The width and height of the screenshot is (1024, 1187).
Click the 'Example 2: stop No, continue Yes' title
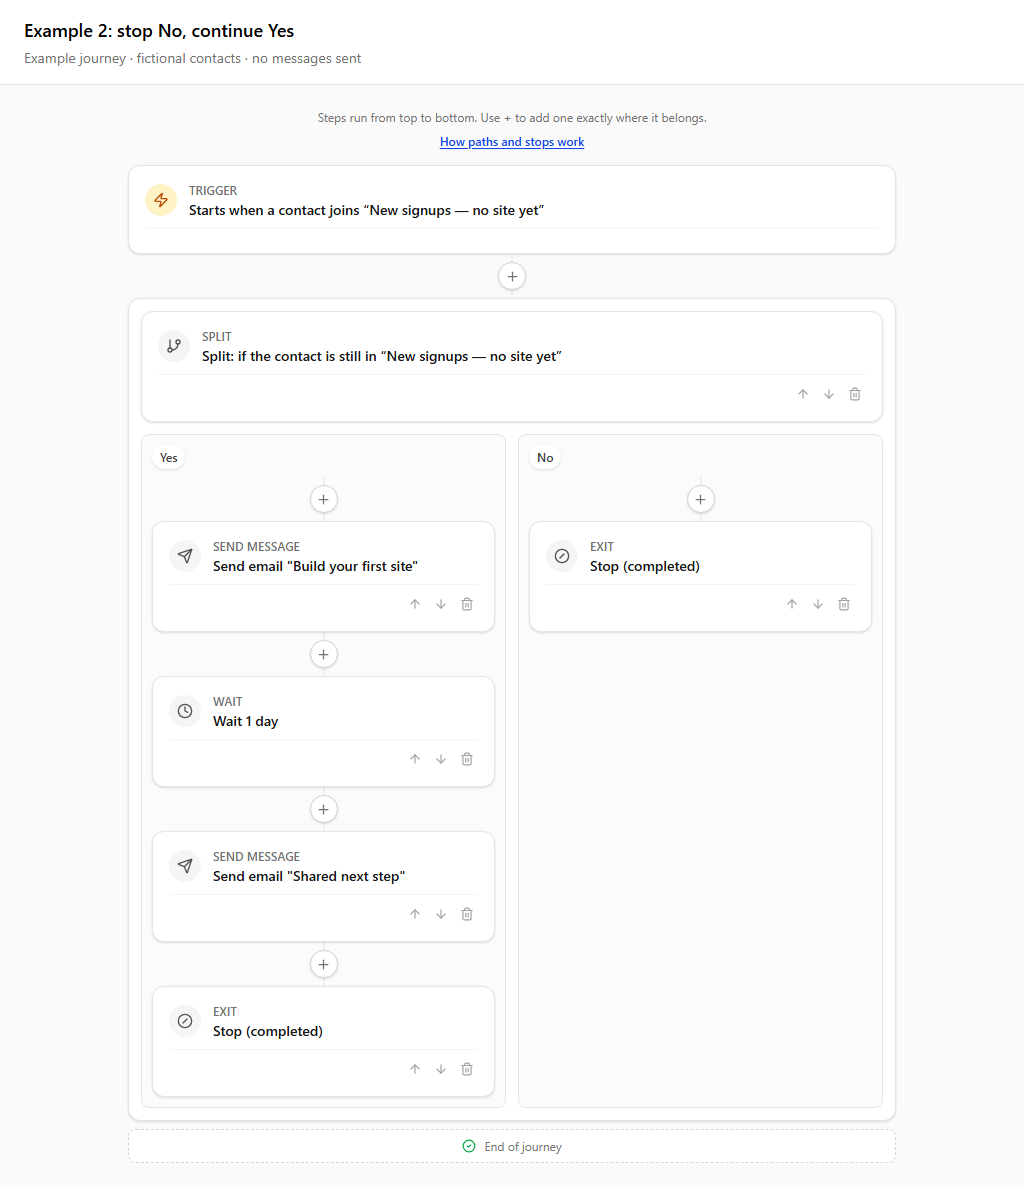click(159, 31)
